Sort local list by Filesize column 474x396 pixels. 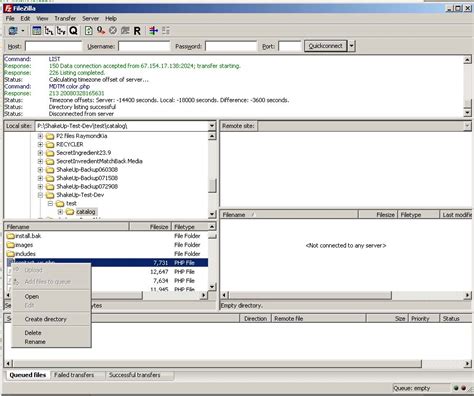(150, 227)
